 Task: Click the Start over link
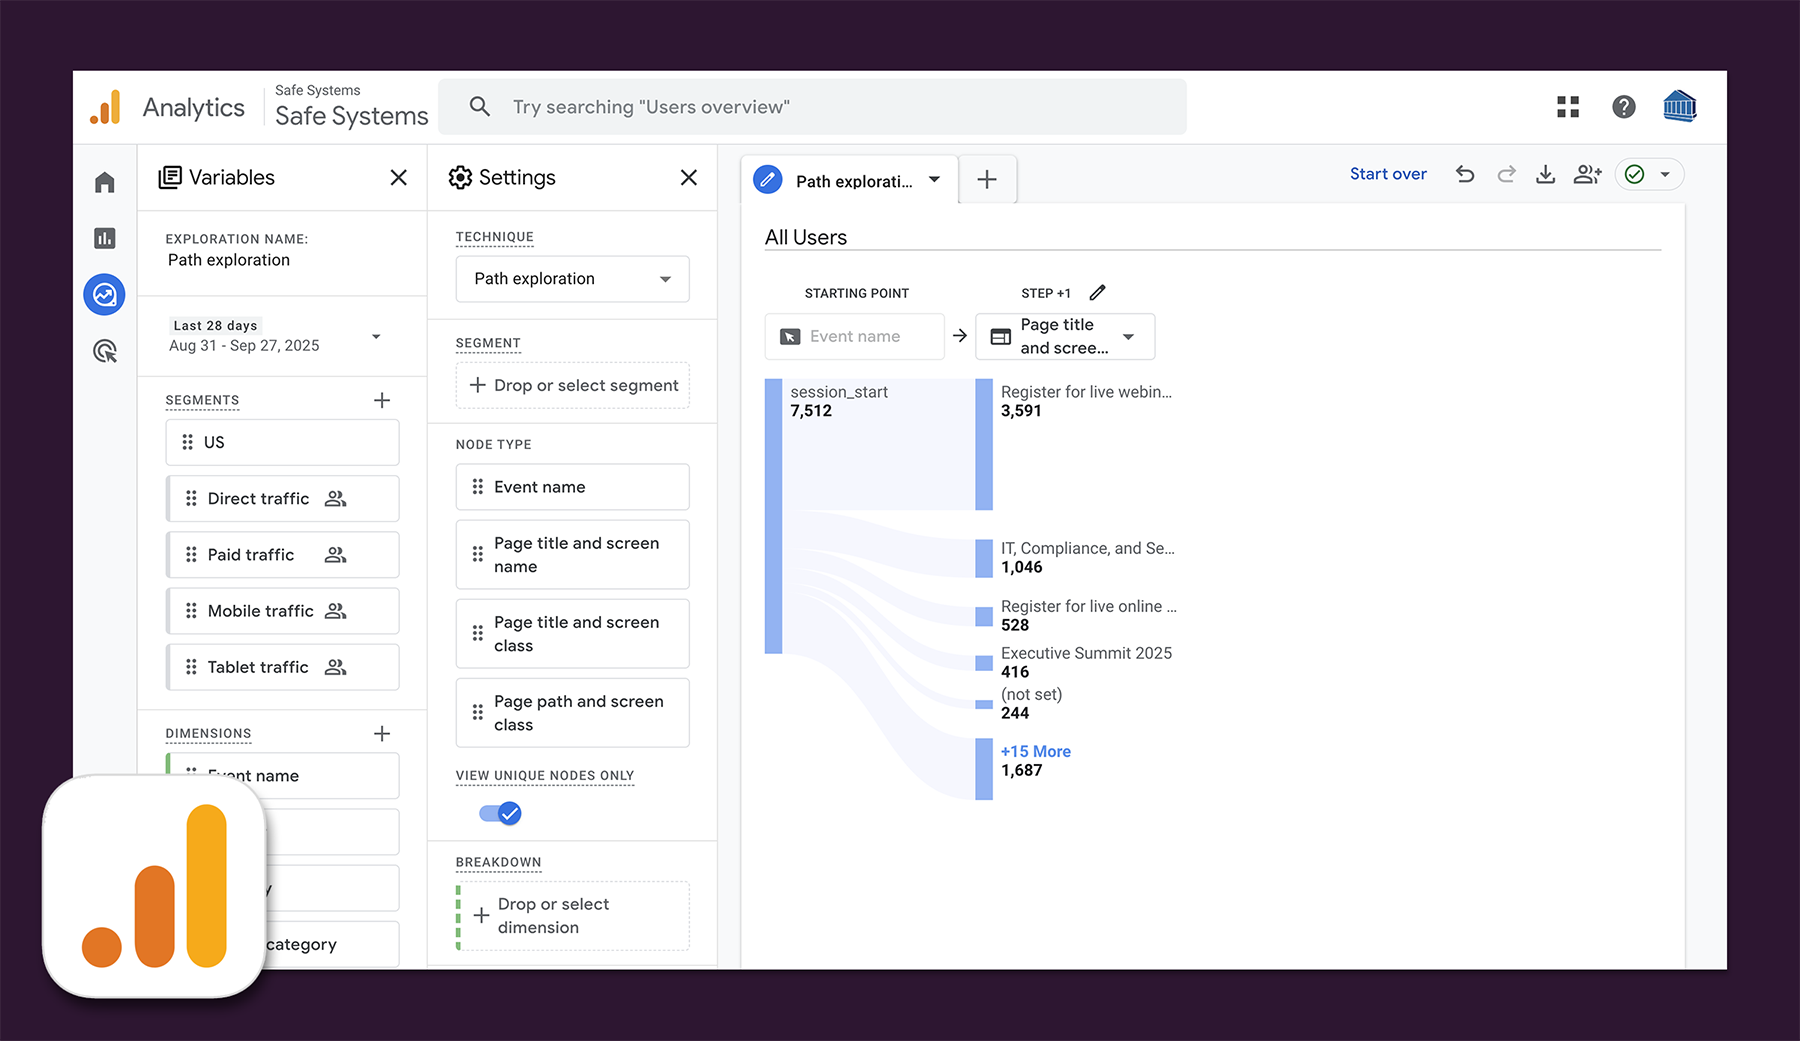[1388, 174]
